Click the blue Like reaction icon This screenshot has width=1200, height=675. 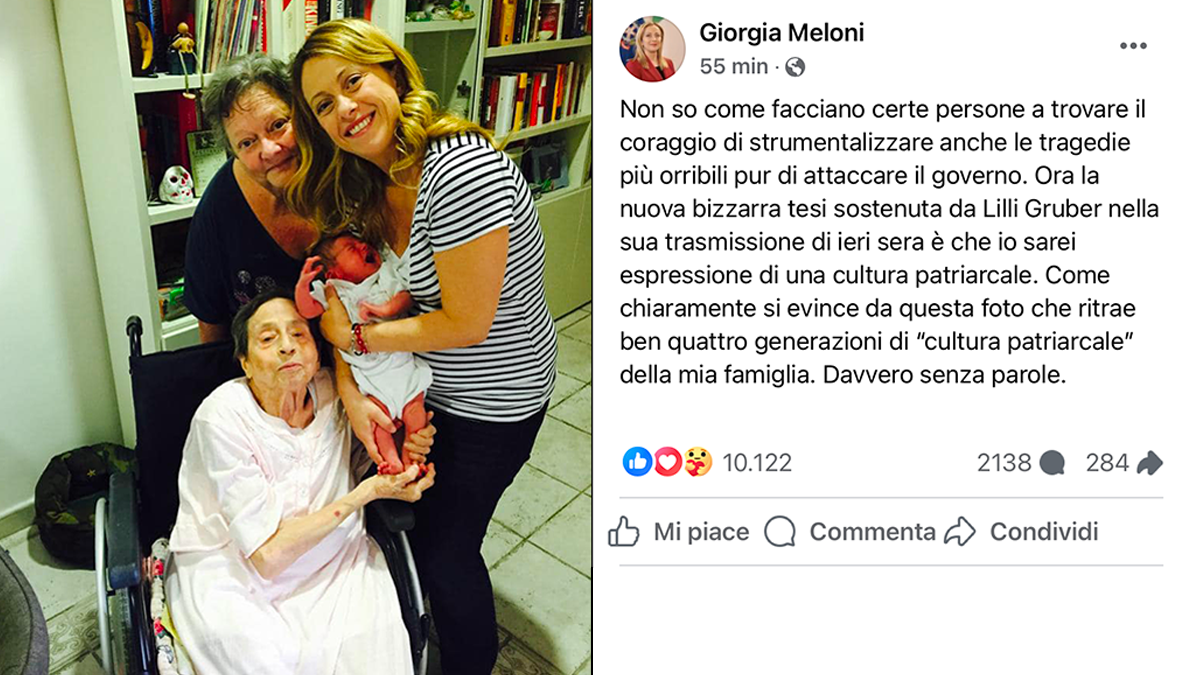click(637, 462)
